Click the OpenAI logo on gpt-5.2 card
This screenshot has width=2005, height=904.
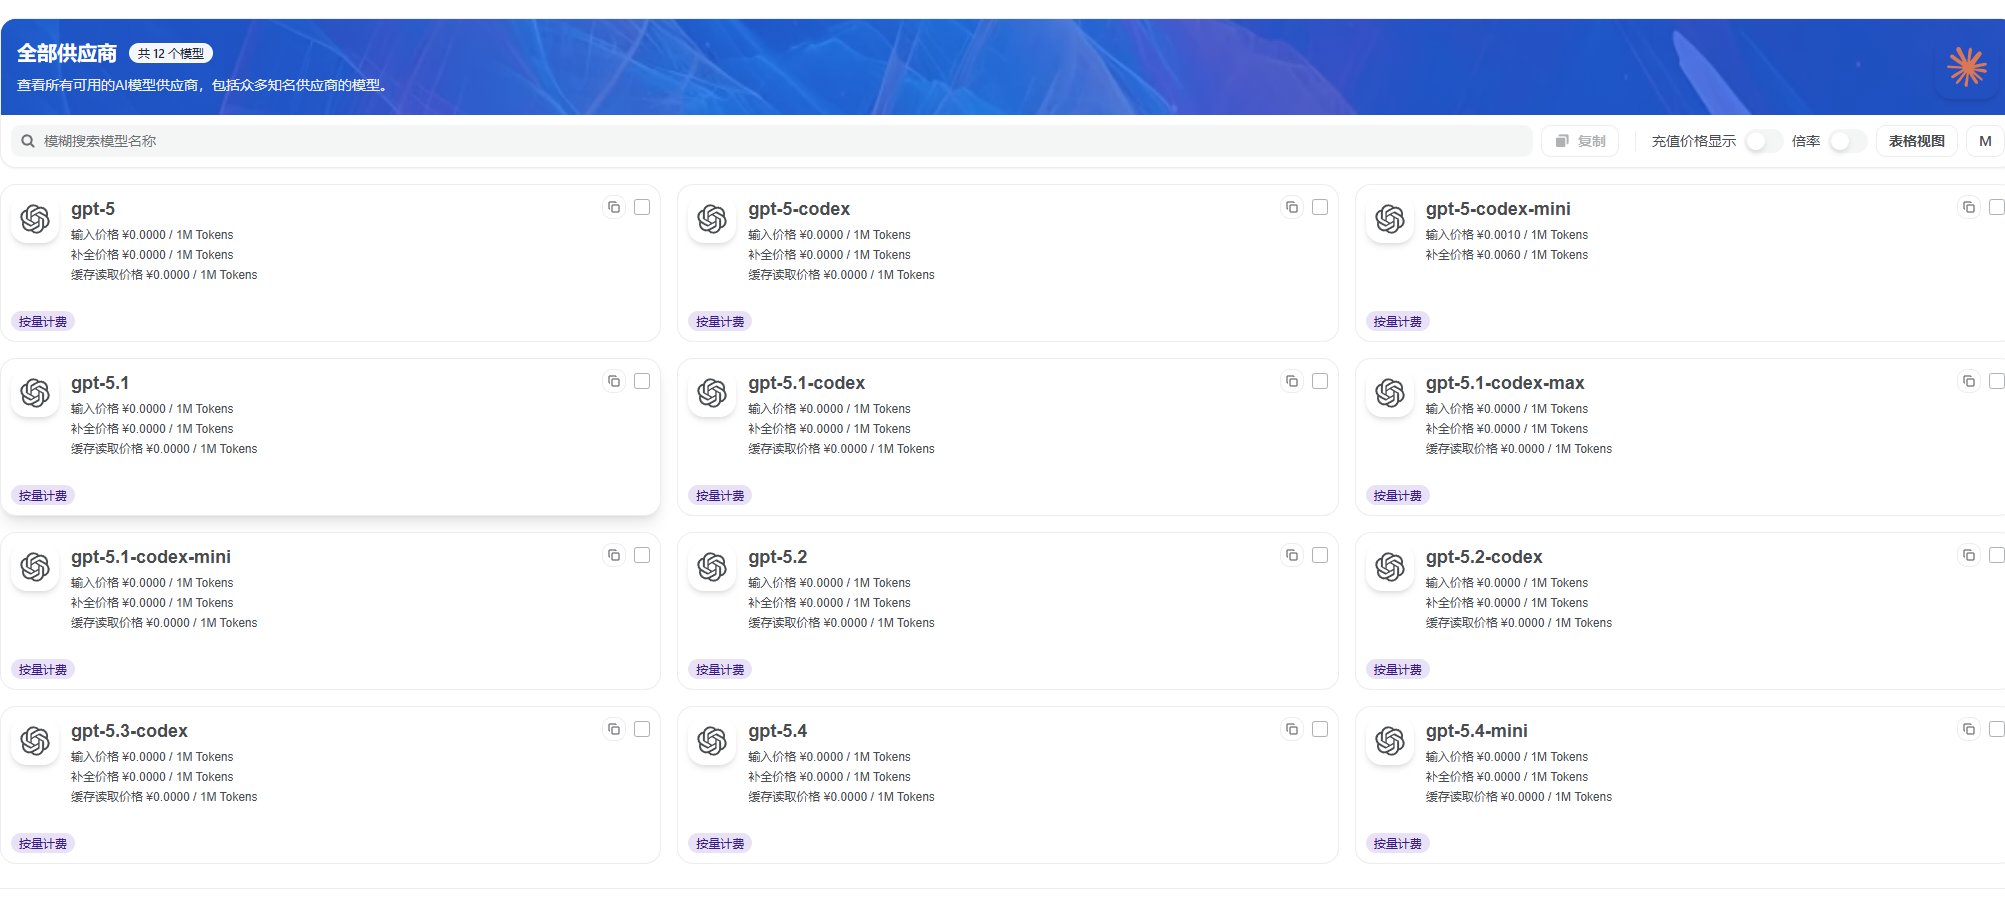click(712, 567)
